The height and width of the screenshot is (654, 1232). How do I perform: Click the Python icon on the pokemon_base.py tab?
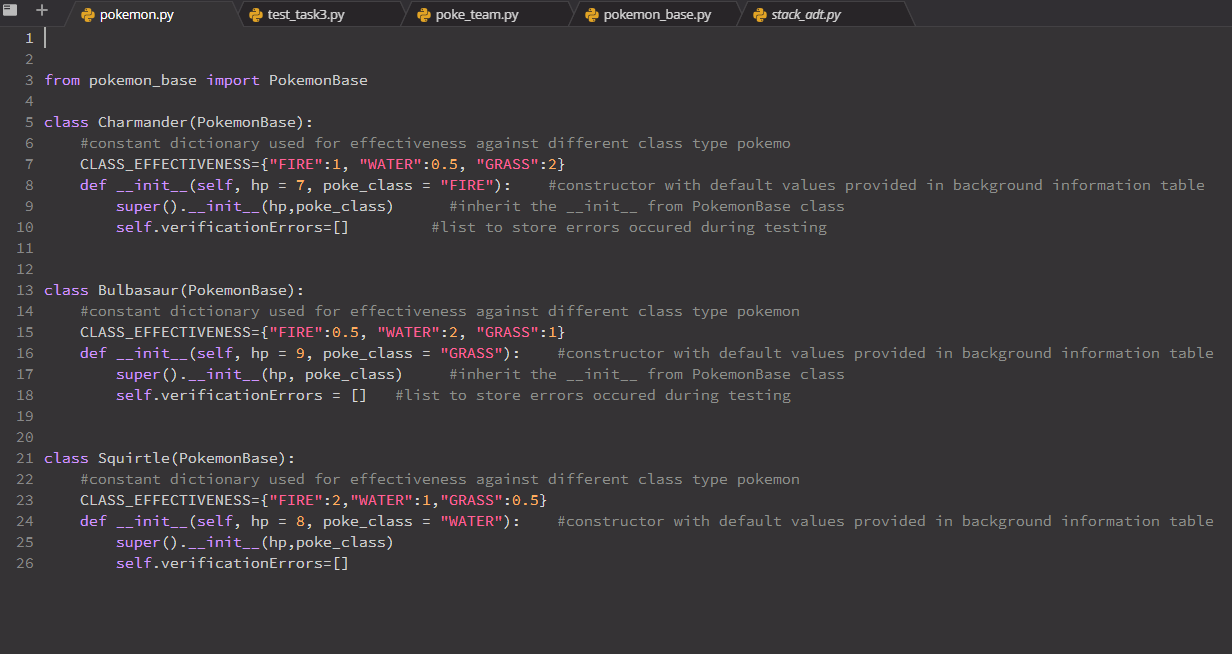pyautogui.click(x=590, y=14)
